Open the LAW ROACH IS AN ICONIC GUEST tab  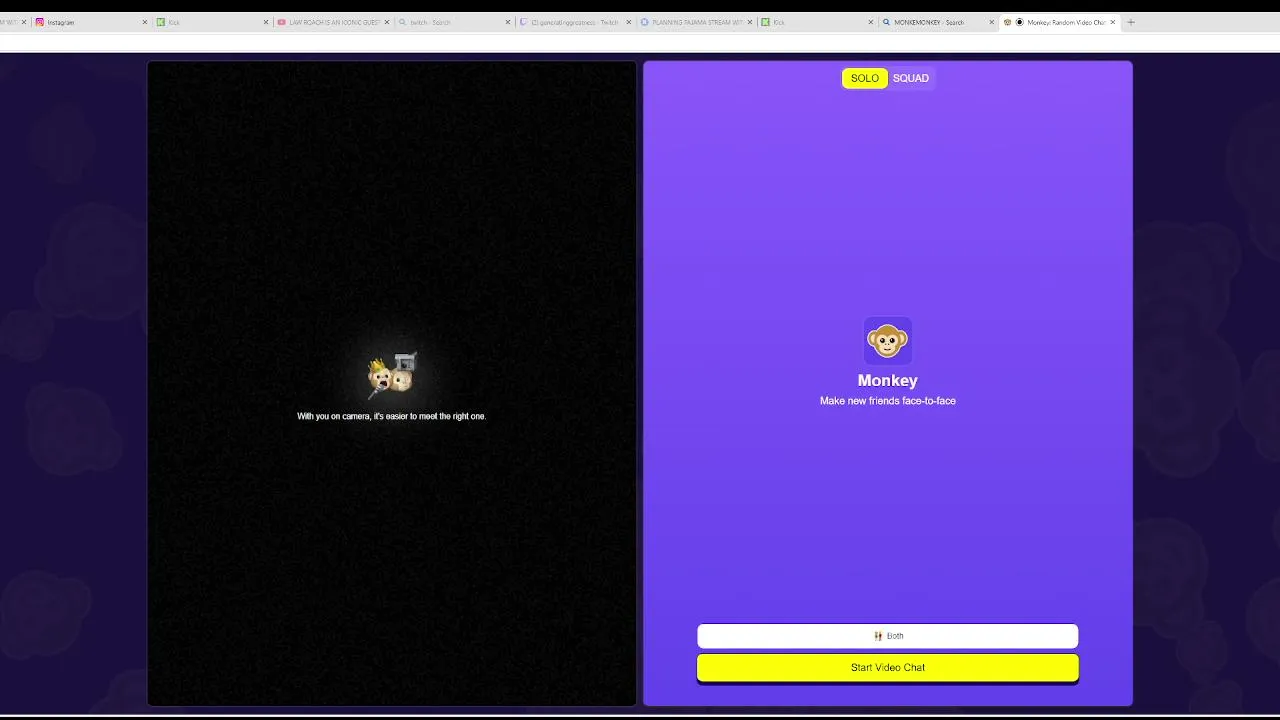333,22
